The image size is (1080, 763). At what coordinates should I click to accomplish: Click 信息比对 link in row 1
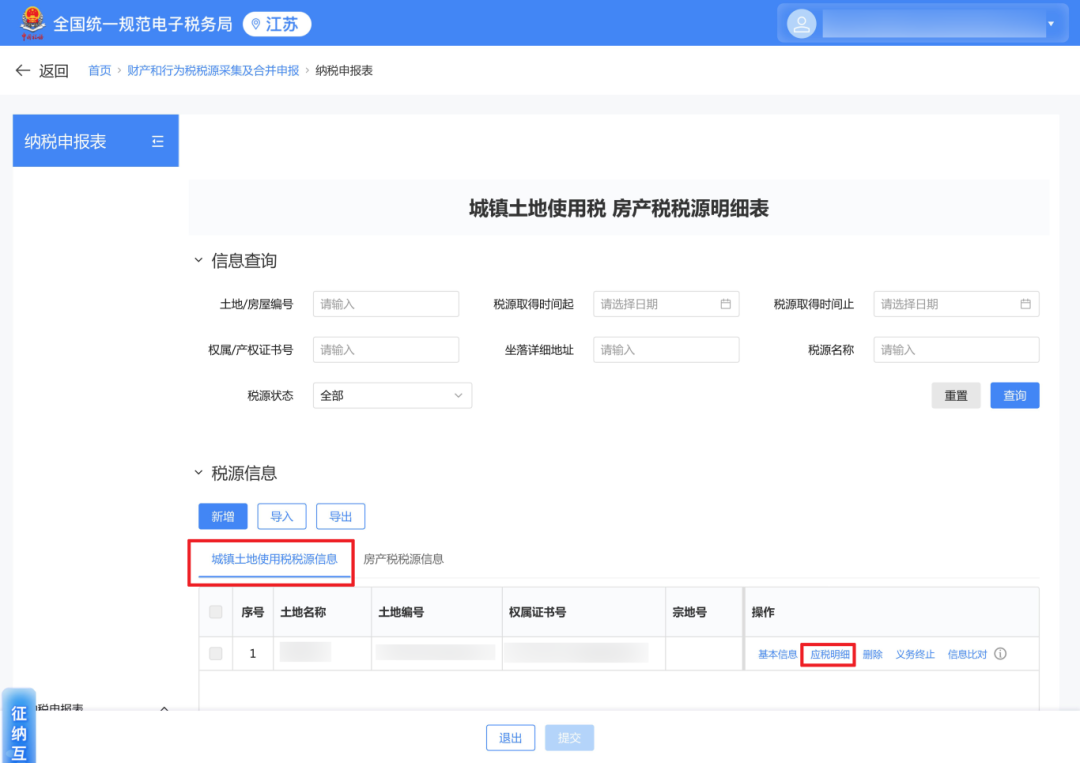coord(967,654)
